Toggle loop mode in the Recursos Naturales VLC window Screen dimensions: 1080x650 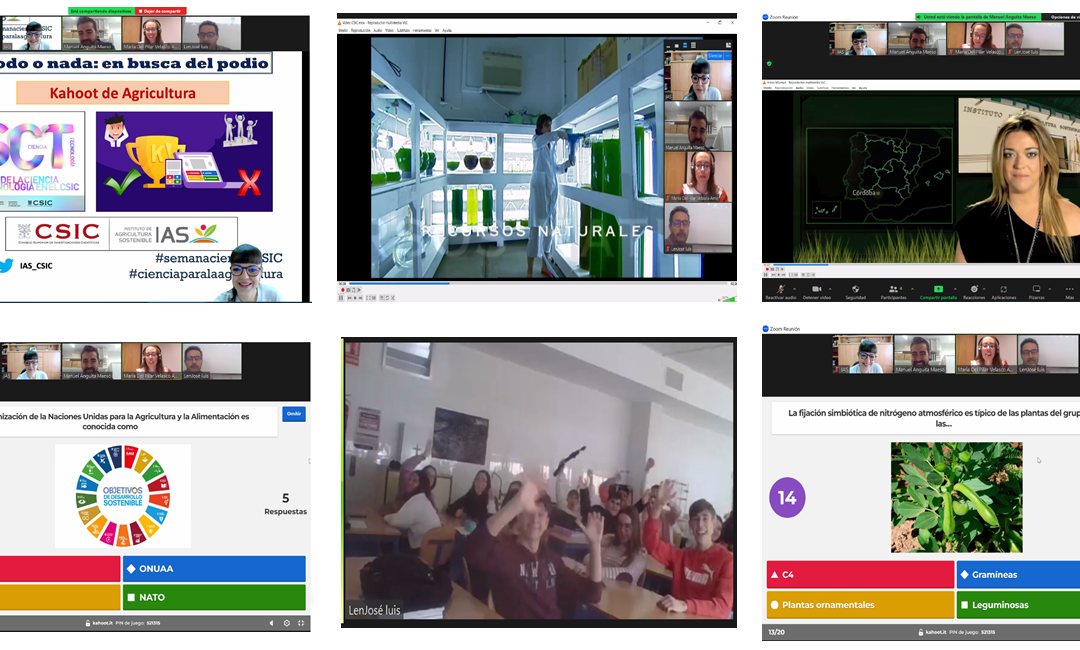[387, 298]
